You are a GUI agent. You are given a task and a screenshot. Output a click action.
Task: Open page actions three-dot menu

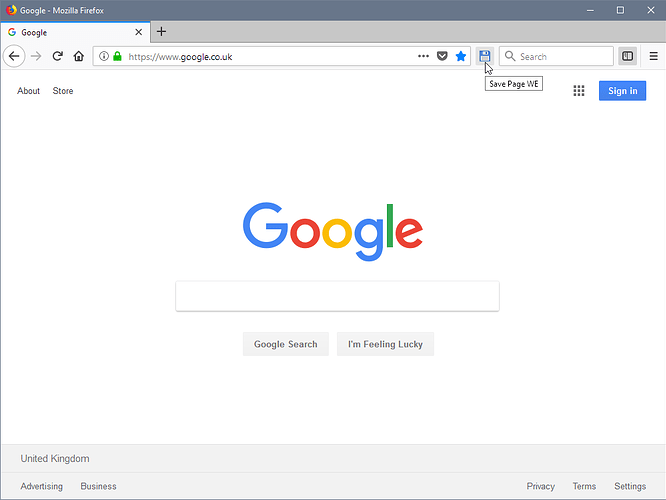pyautogui.click(x=423, y=56)
